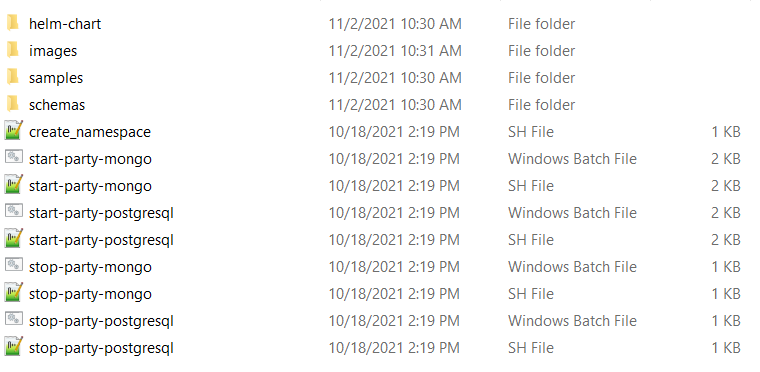Click the samples folder date modified
This screenshot has width=760, height=372.
(x=395, y=78)
